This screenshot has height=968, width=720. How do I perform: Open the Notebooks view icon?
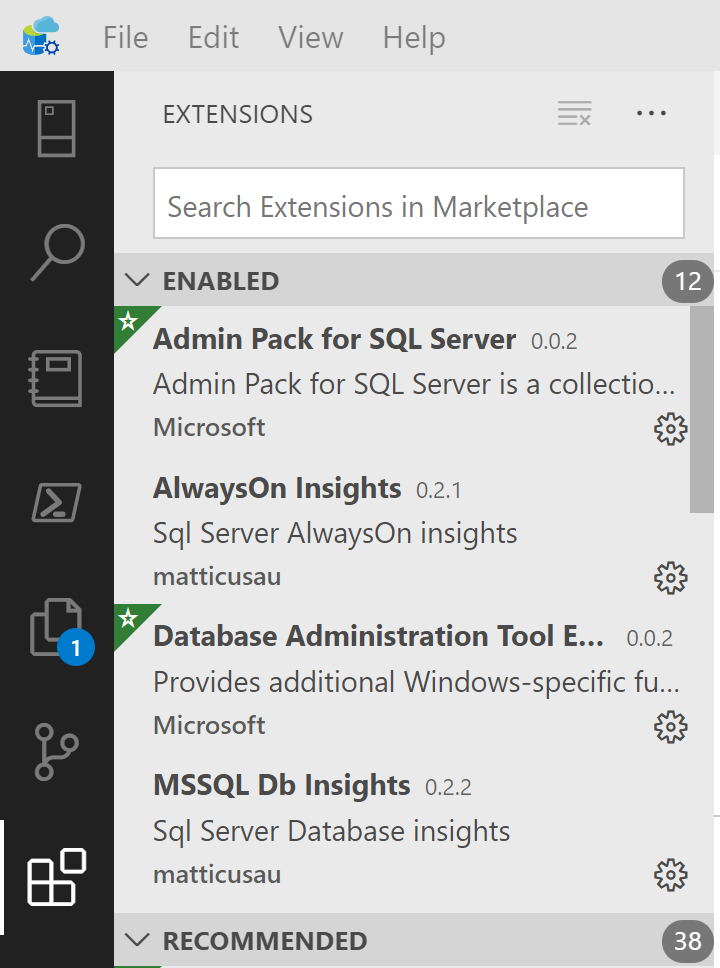pos(57,377)
